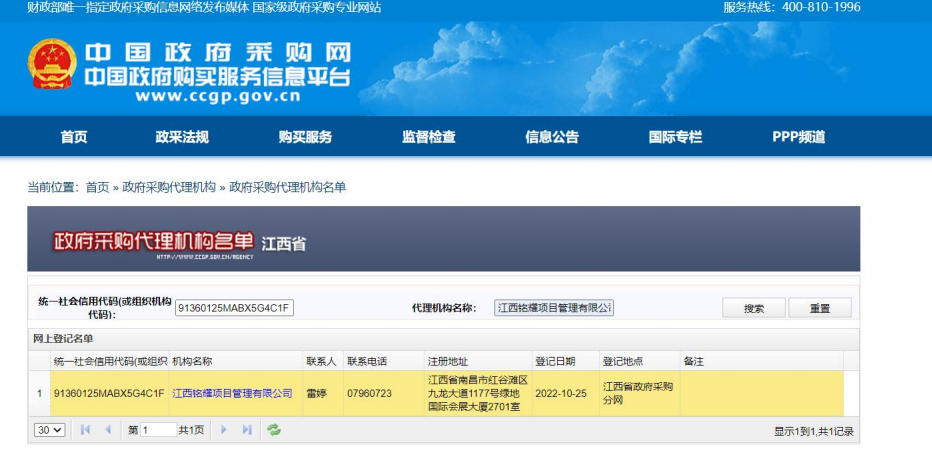Click 联系电话 column header

click(384, 361)
